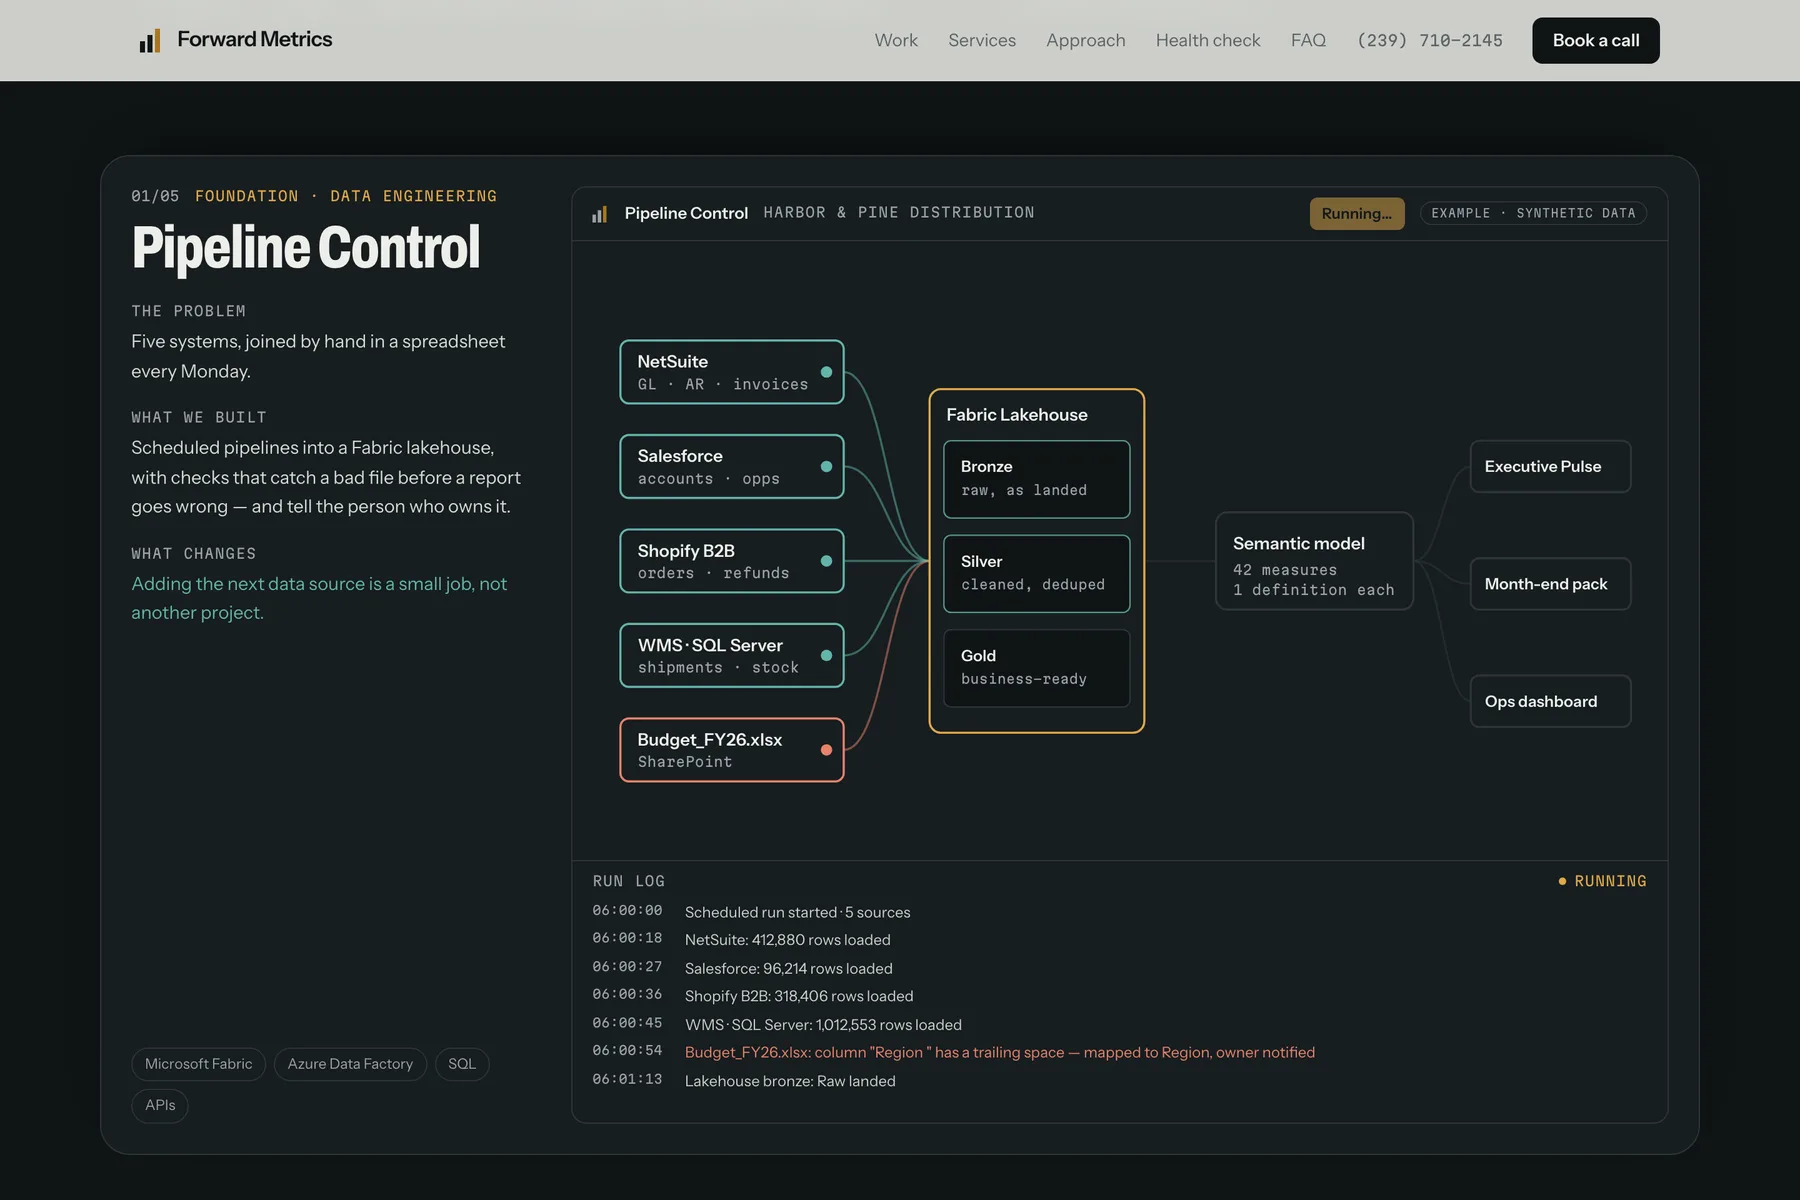Select the Budget_FY26.xlsx SharePoint node
The width and height of the screenshot is (1800, 1200).
coord(732,750)
